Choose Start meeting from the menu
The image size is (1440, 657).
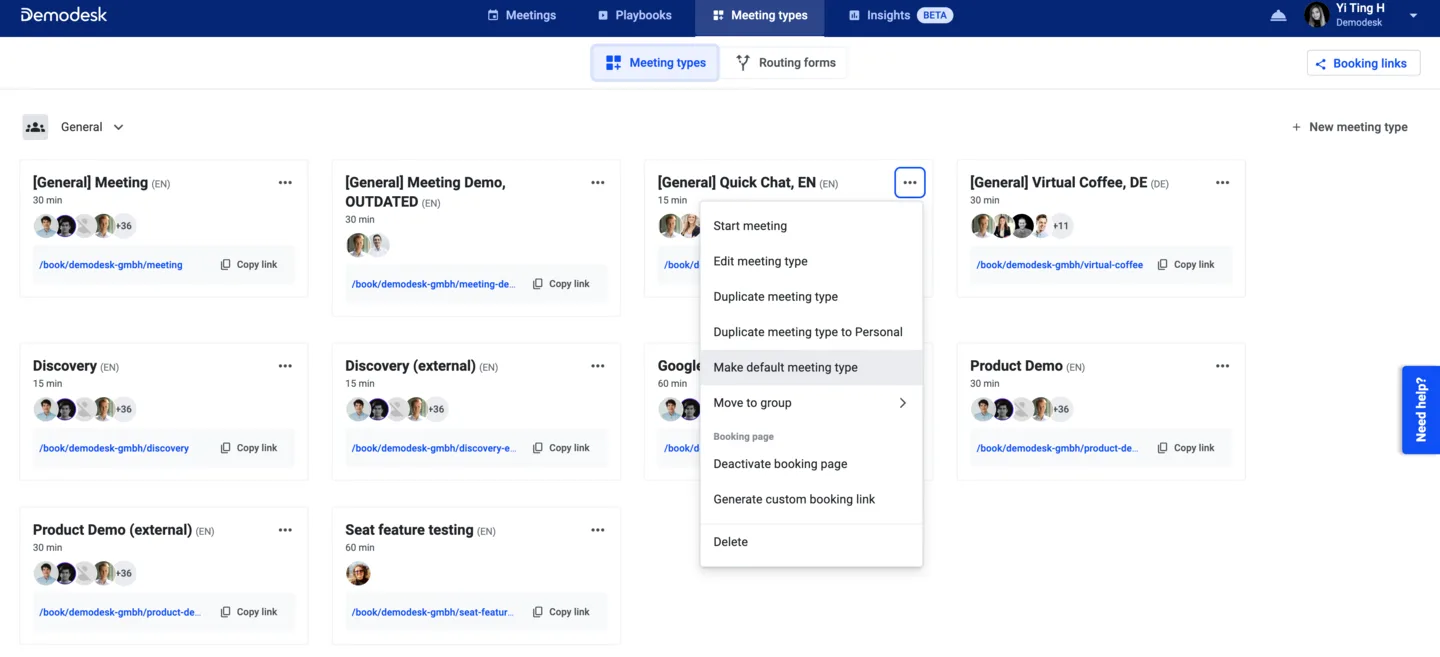[x=811, y=226]
